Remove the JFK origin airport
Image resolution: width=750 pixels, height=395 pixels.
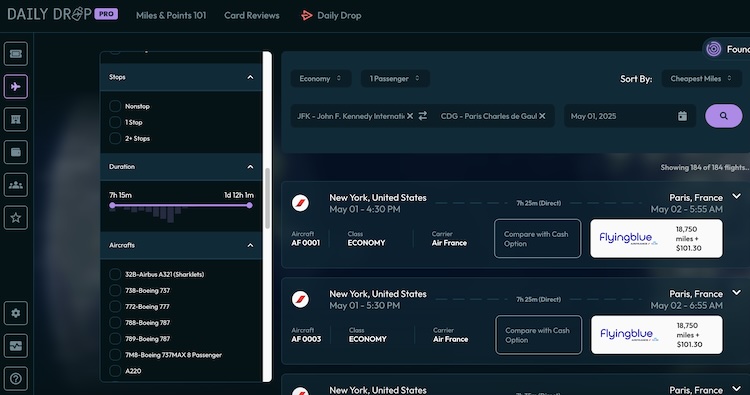(x=410, y=116)
